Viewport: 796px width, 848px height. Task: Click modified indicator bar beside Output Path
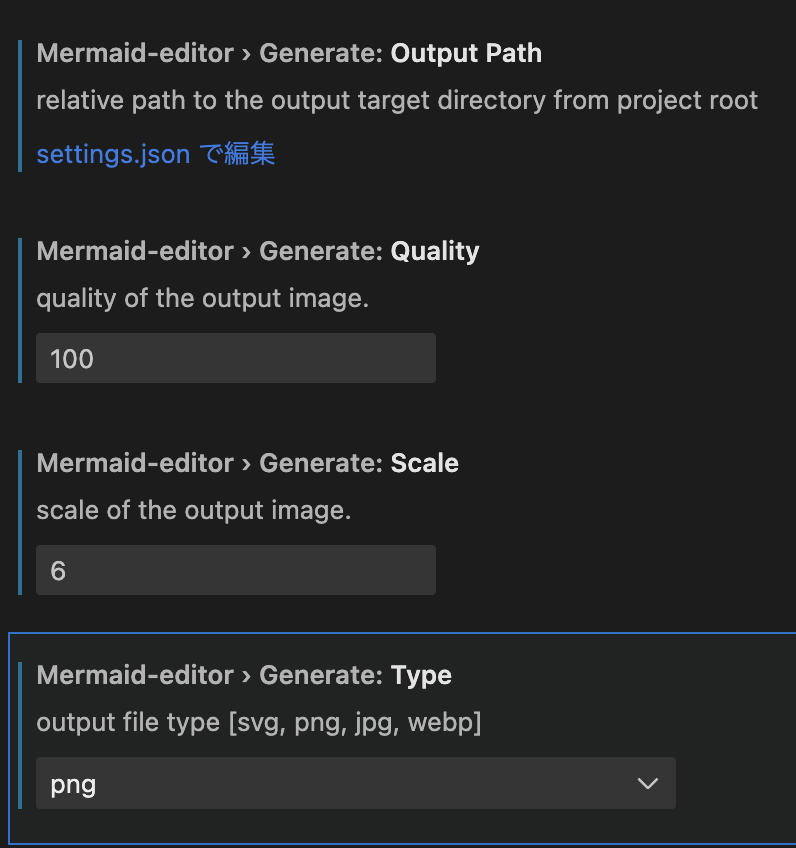pyautogui.click(x=20, y=105)
